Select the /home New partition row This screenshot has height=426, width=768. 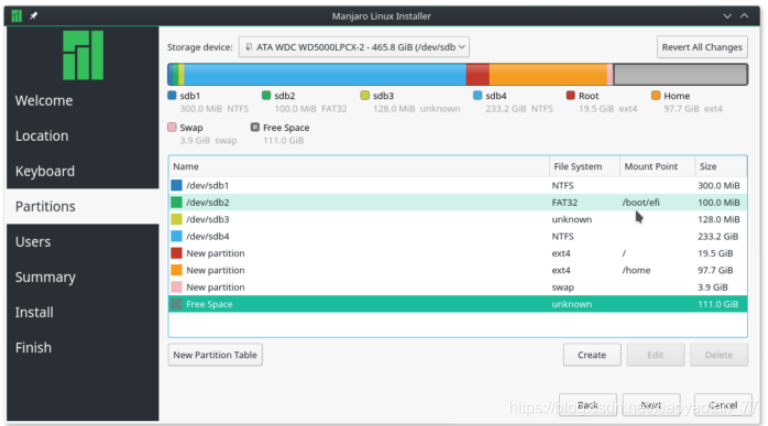[457, 270]
